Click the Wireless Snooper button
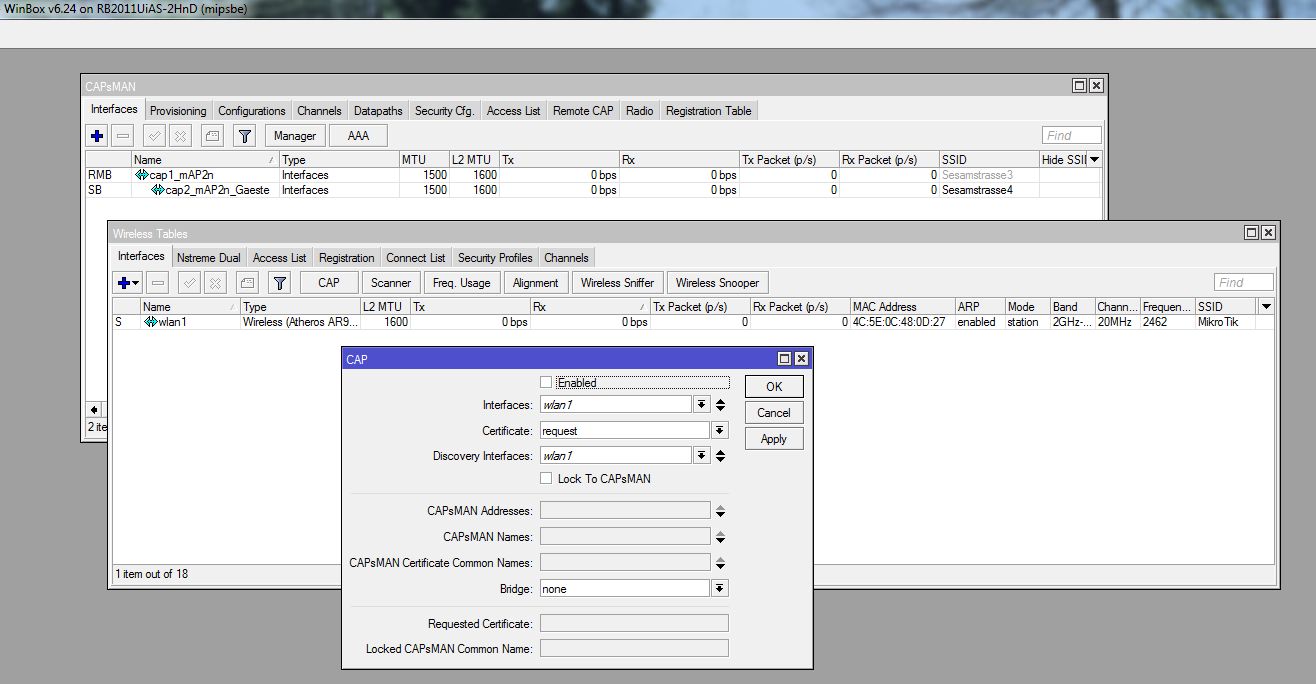Screen dimensions: 1316x684 pyautogui.click(x=718, y=283)
